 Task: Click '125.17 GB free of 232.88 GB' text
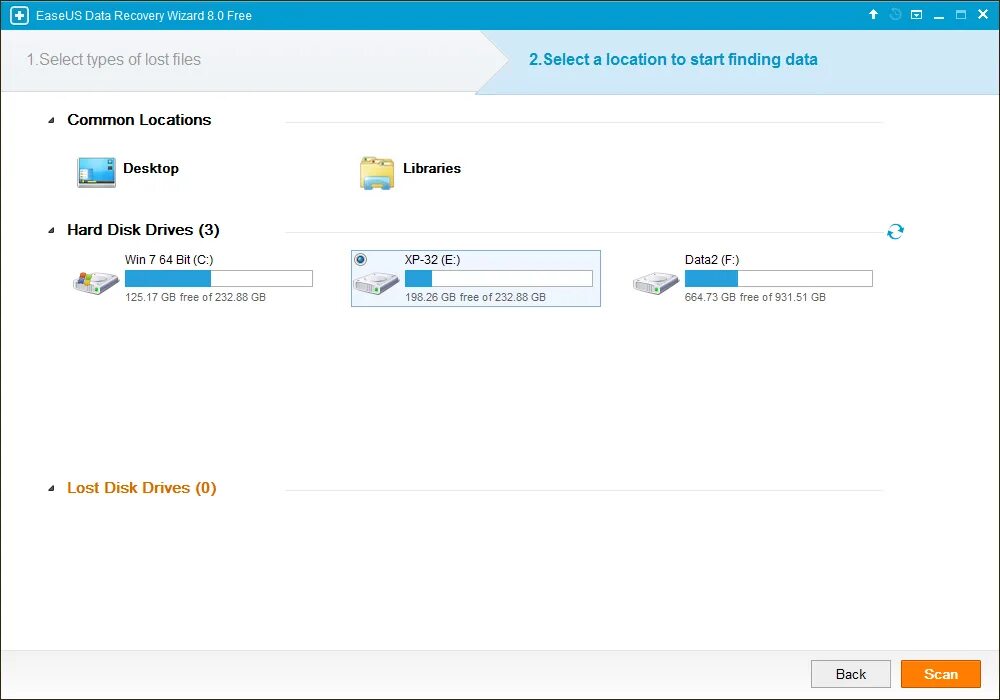click(195, 297)
